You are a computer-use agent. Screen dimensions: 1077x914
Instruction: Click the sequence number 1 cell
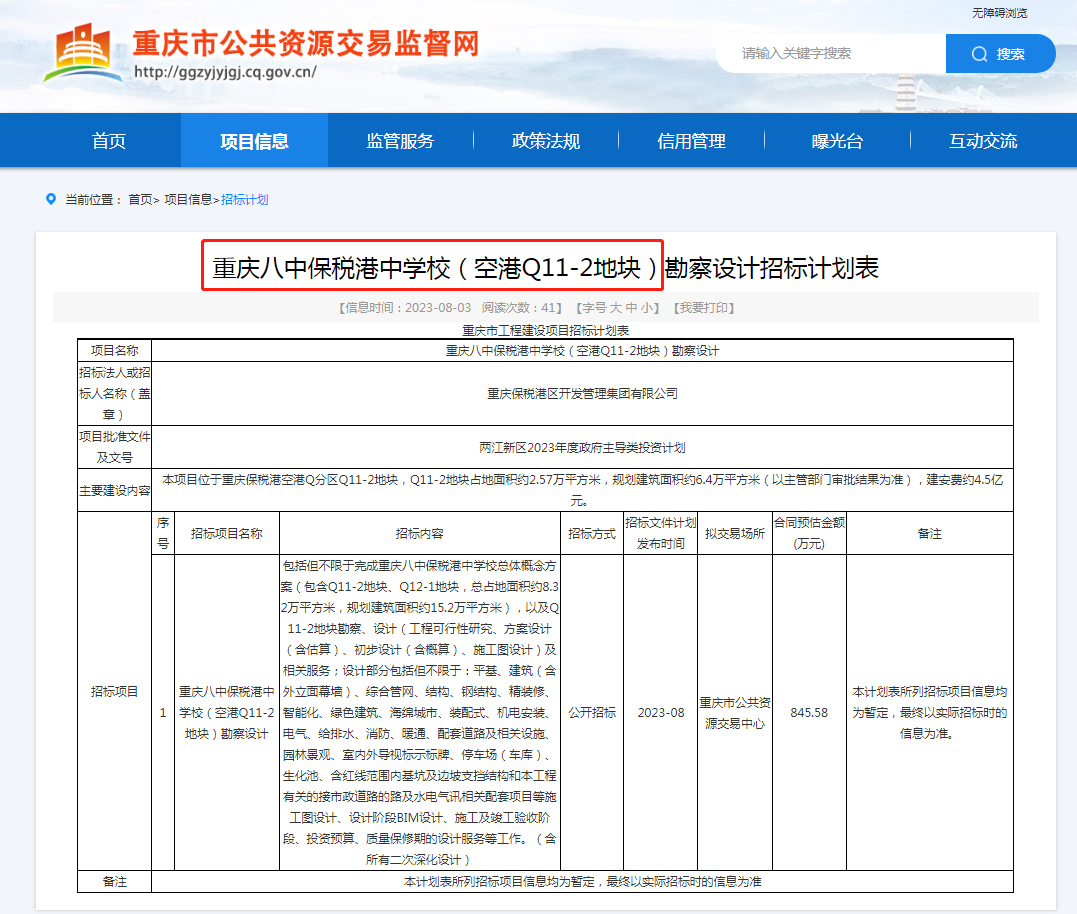click(x=163, y=713)
